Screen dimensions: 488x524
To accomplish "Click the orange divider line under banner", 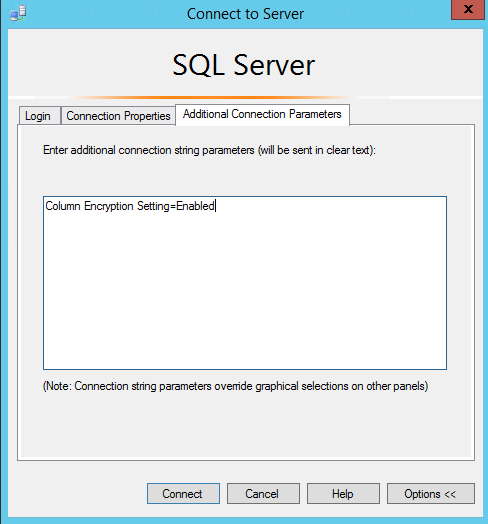I will (x=214, y=98).
